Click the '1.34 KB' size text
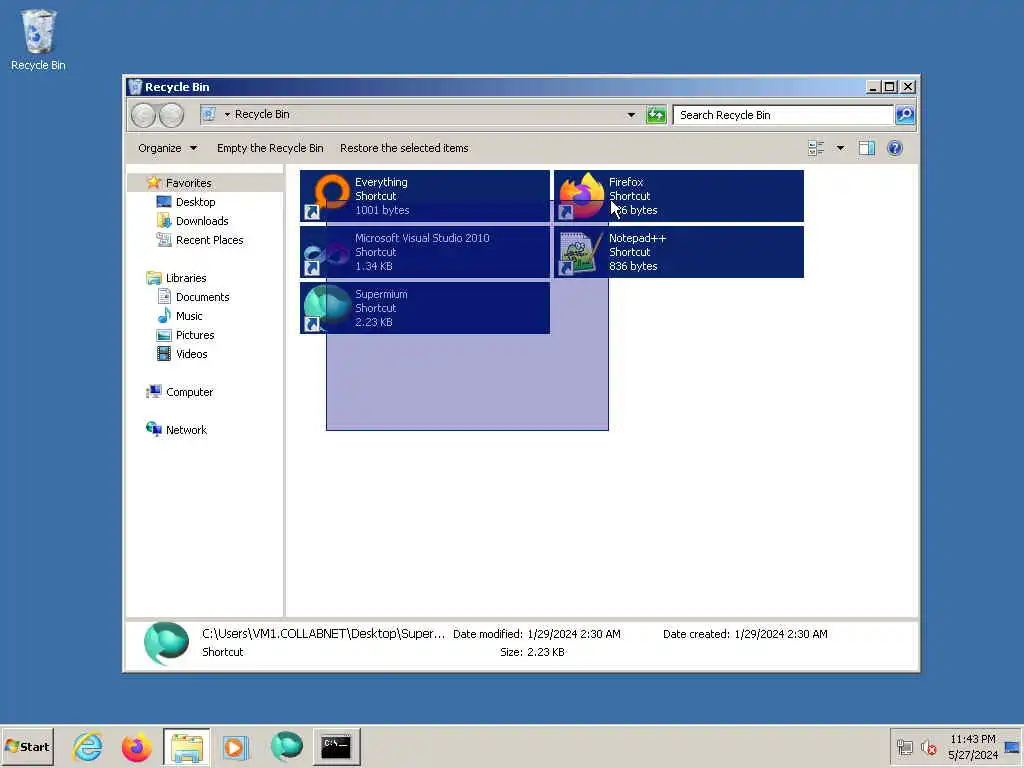This screenshot has width=1024, height=768. (x=374, y=266)
